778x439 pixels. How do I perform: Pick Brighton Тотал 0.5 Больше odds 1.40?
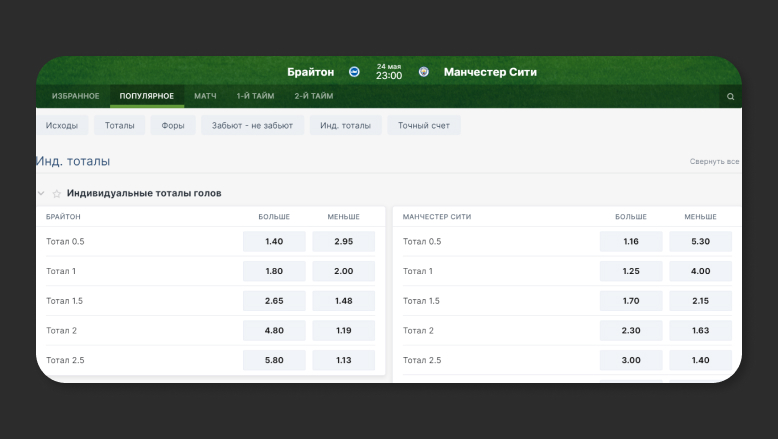[x=274, y=241]
